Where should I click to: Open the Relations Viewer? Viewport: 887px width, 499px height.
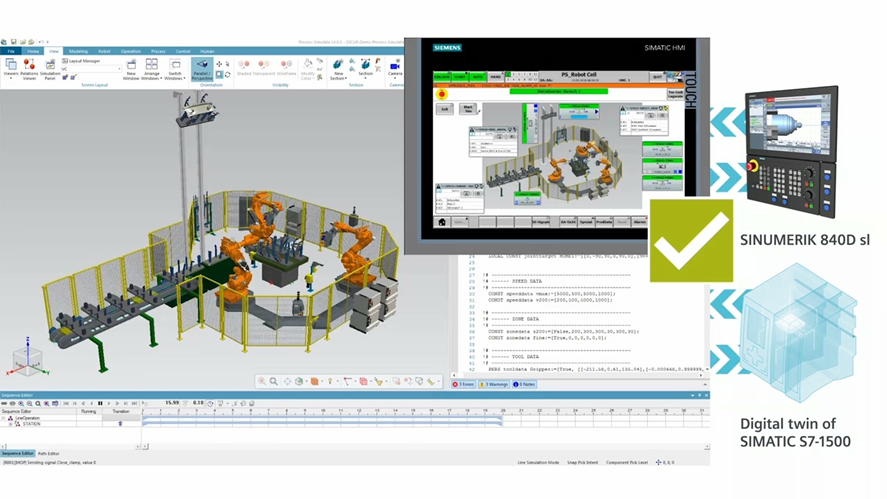coord(29,69)
